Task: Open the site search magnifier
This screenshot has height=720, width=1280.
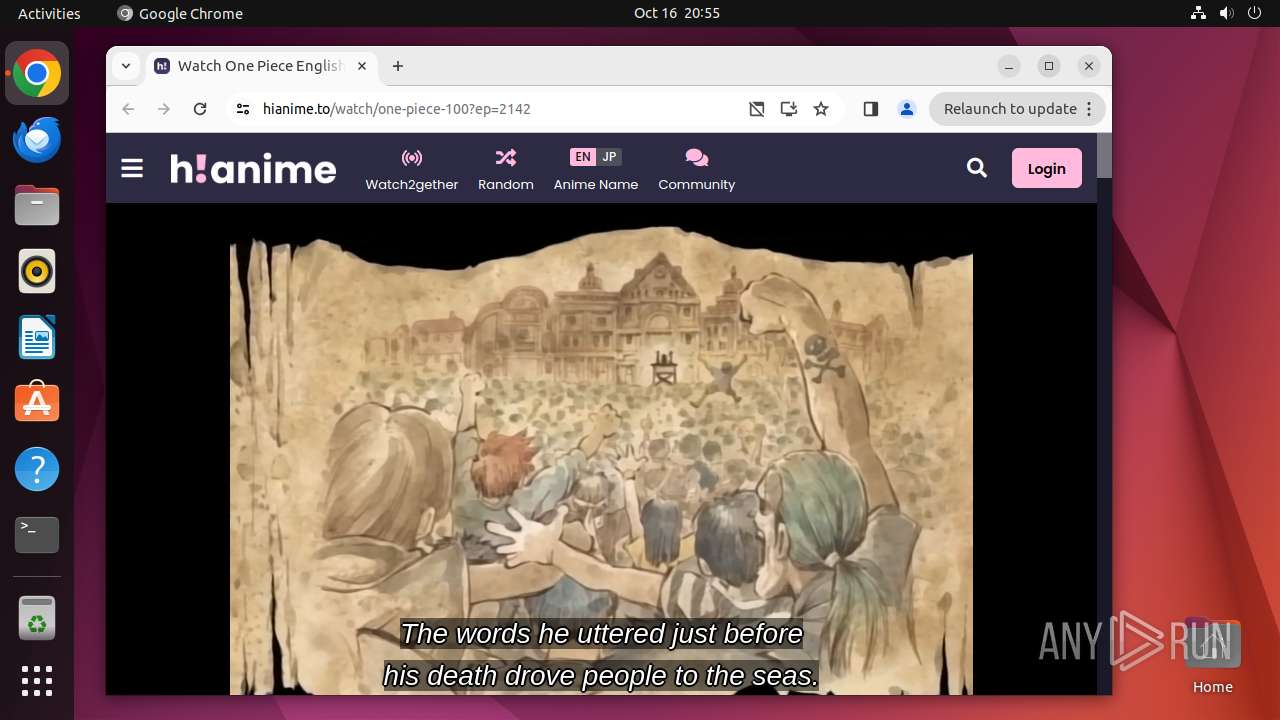Action: pyautogui.click(x=977, y=168)
